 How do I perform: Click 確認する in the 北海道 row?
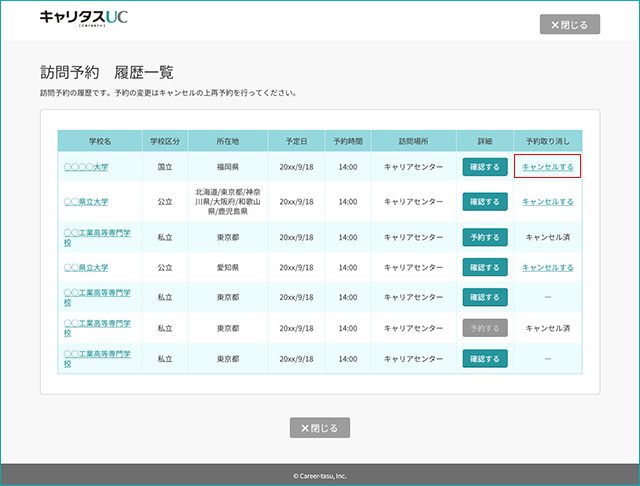click(x=485, y=202)
